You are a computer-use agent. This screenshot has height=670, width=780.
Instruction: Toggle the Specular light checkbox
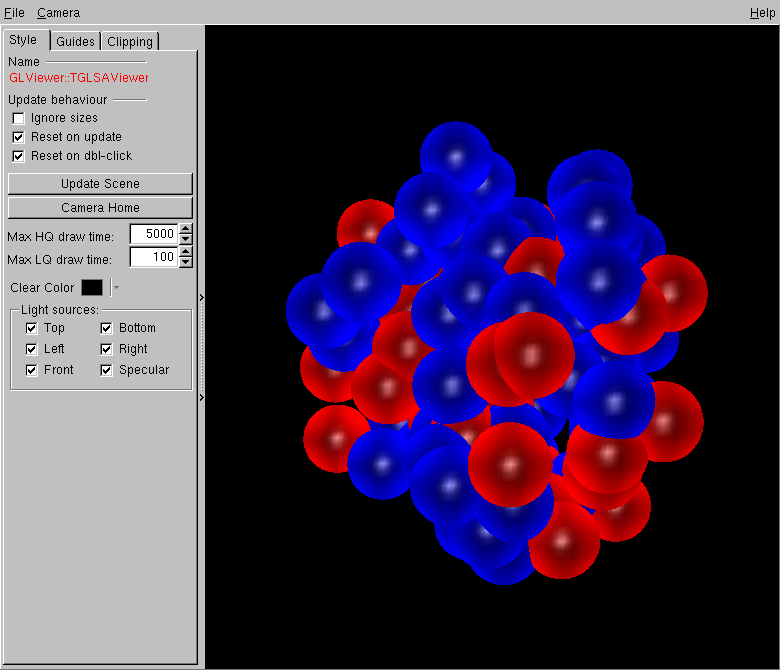106,370
